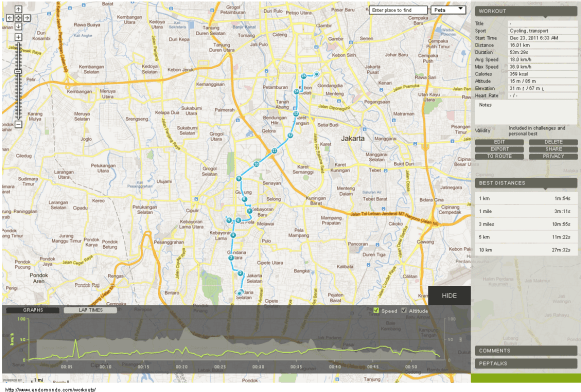Pan the map right with arrow button
This screenshot has width=581, height=392.
point(27,18)
